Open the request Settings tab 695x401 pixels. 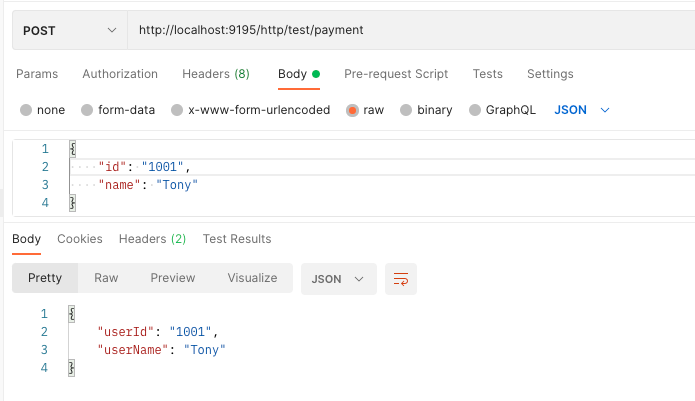point(550,74)
